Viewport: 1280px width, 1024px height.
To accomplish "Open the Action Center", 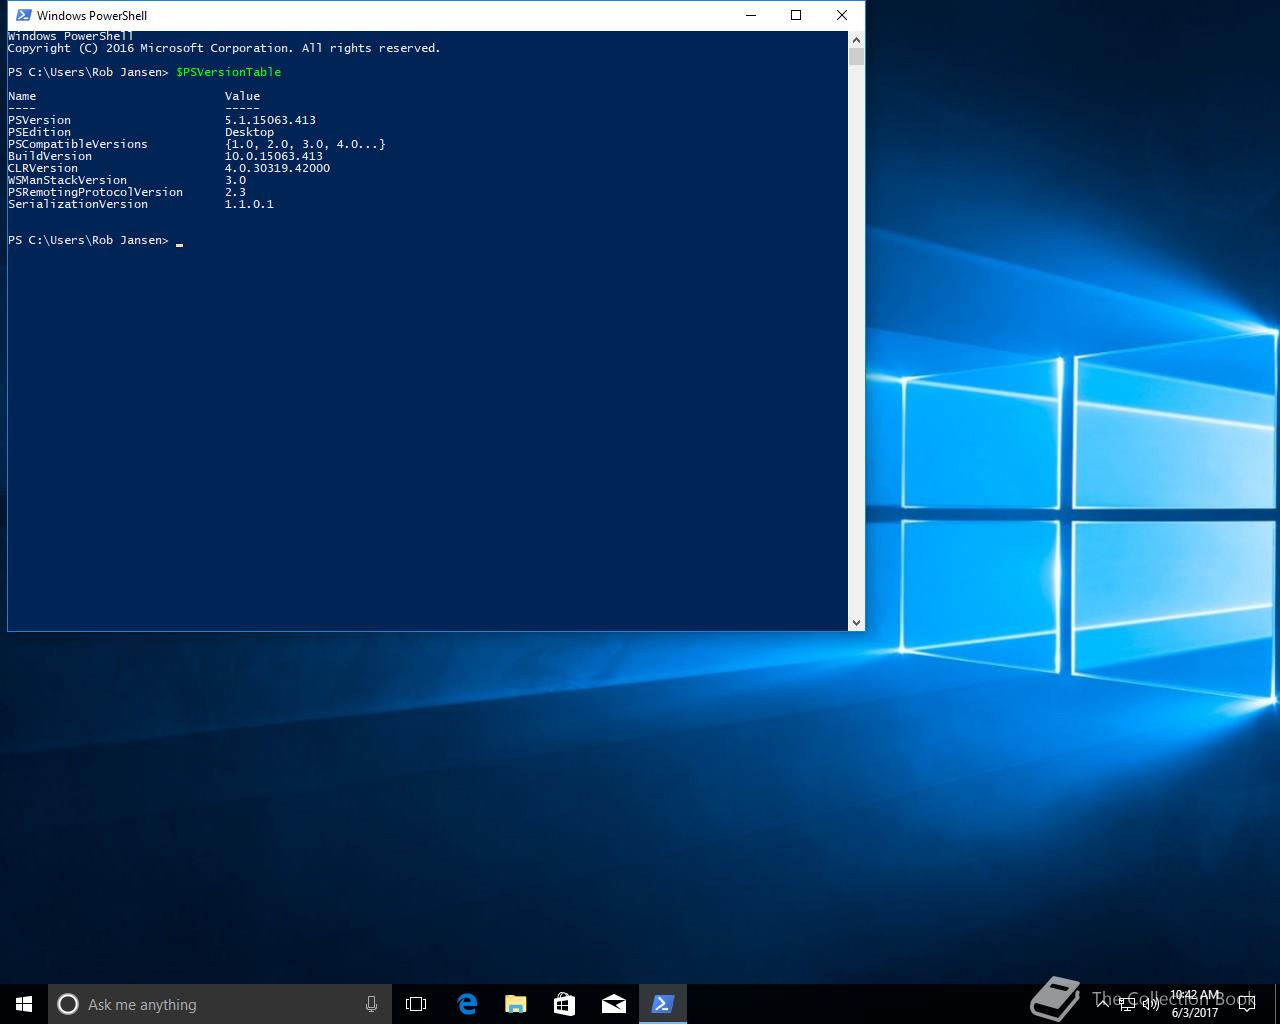I will (x=1248, y=1003).
